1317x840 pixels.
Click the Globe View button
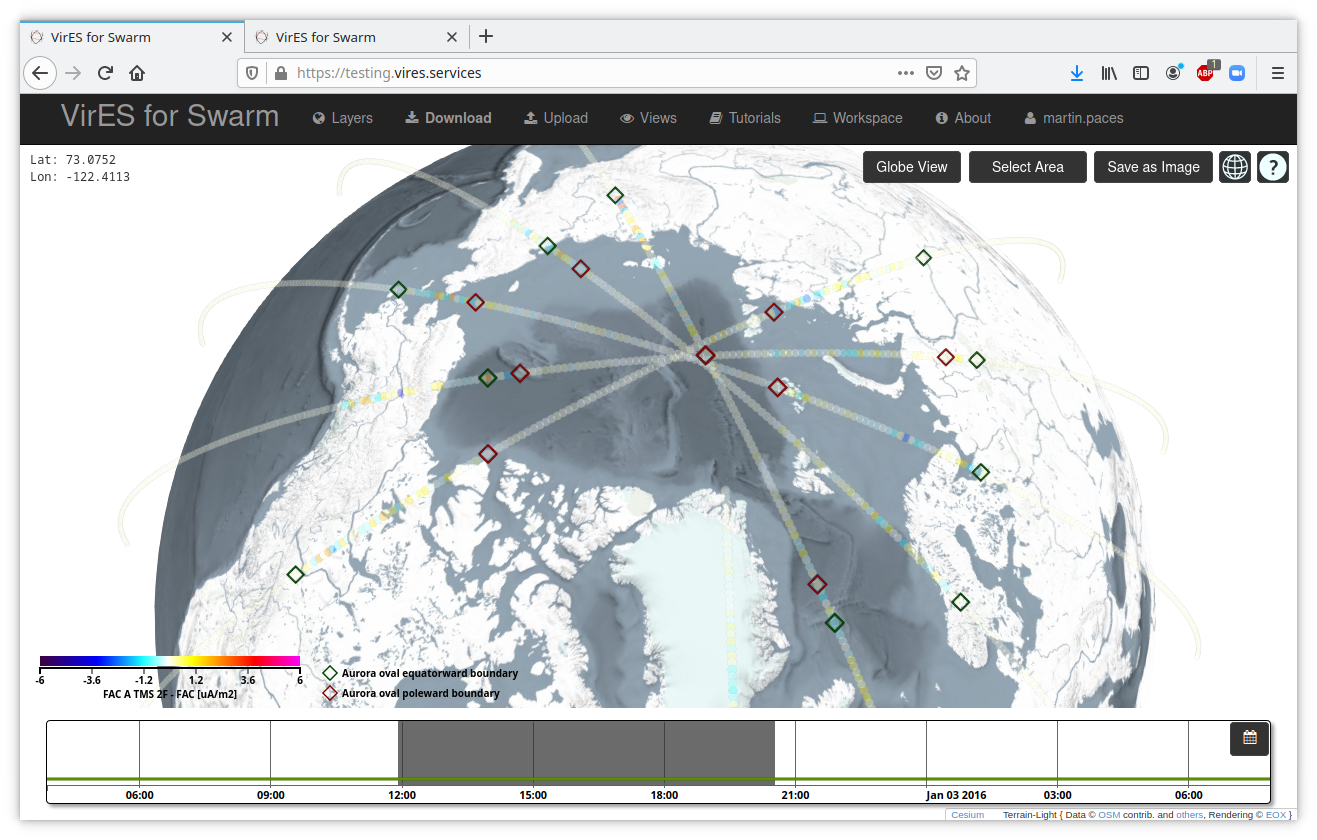911,167
